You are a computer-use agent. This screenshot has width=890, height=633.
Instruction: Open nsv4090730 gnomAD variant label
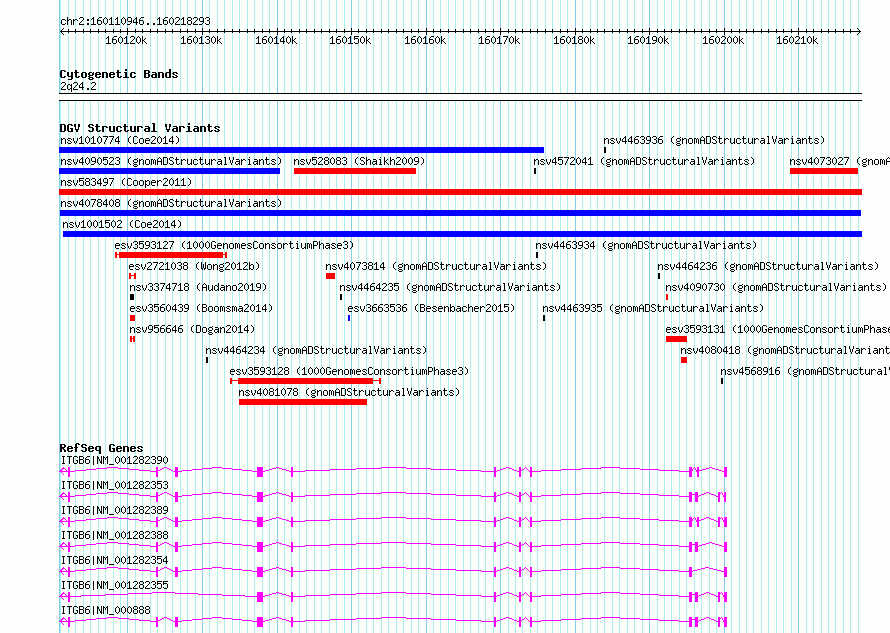coord(776,287)
